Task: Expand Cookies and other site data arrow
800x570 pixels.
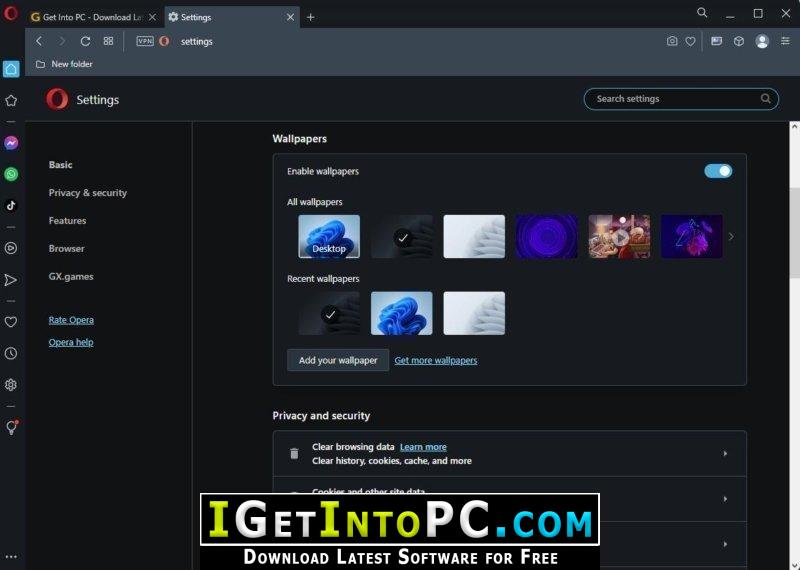Action: pyautogui.click(x=725, y=499)
